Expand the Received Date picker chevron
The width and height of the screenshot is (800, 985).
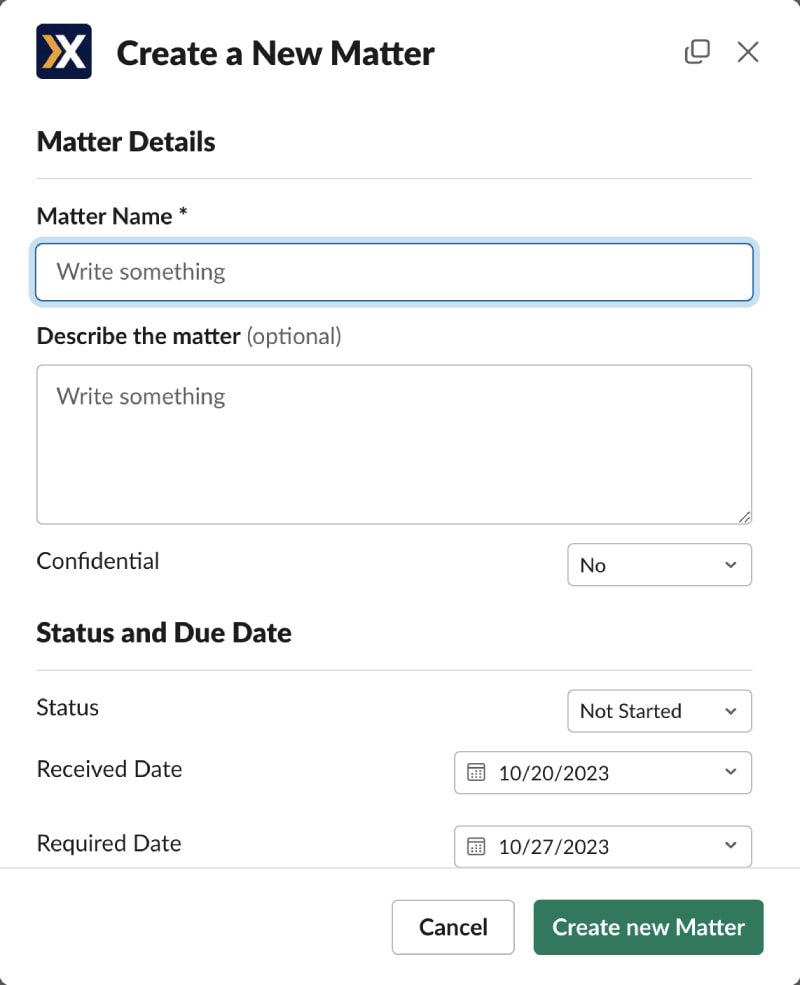point(729,773)
